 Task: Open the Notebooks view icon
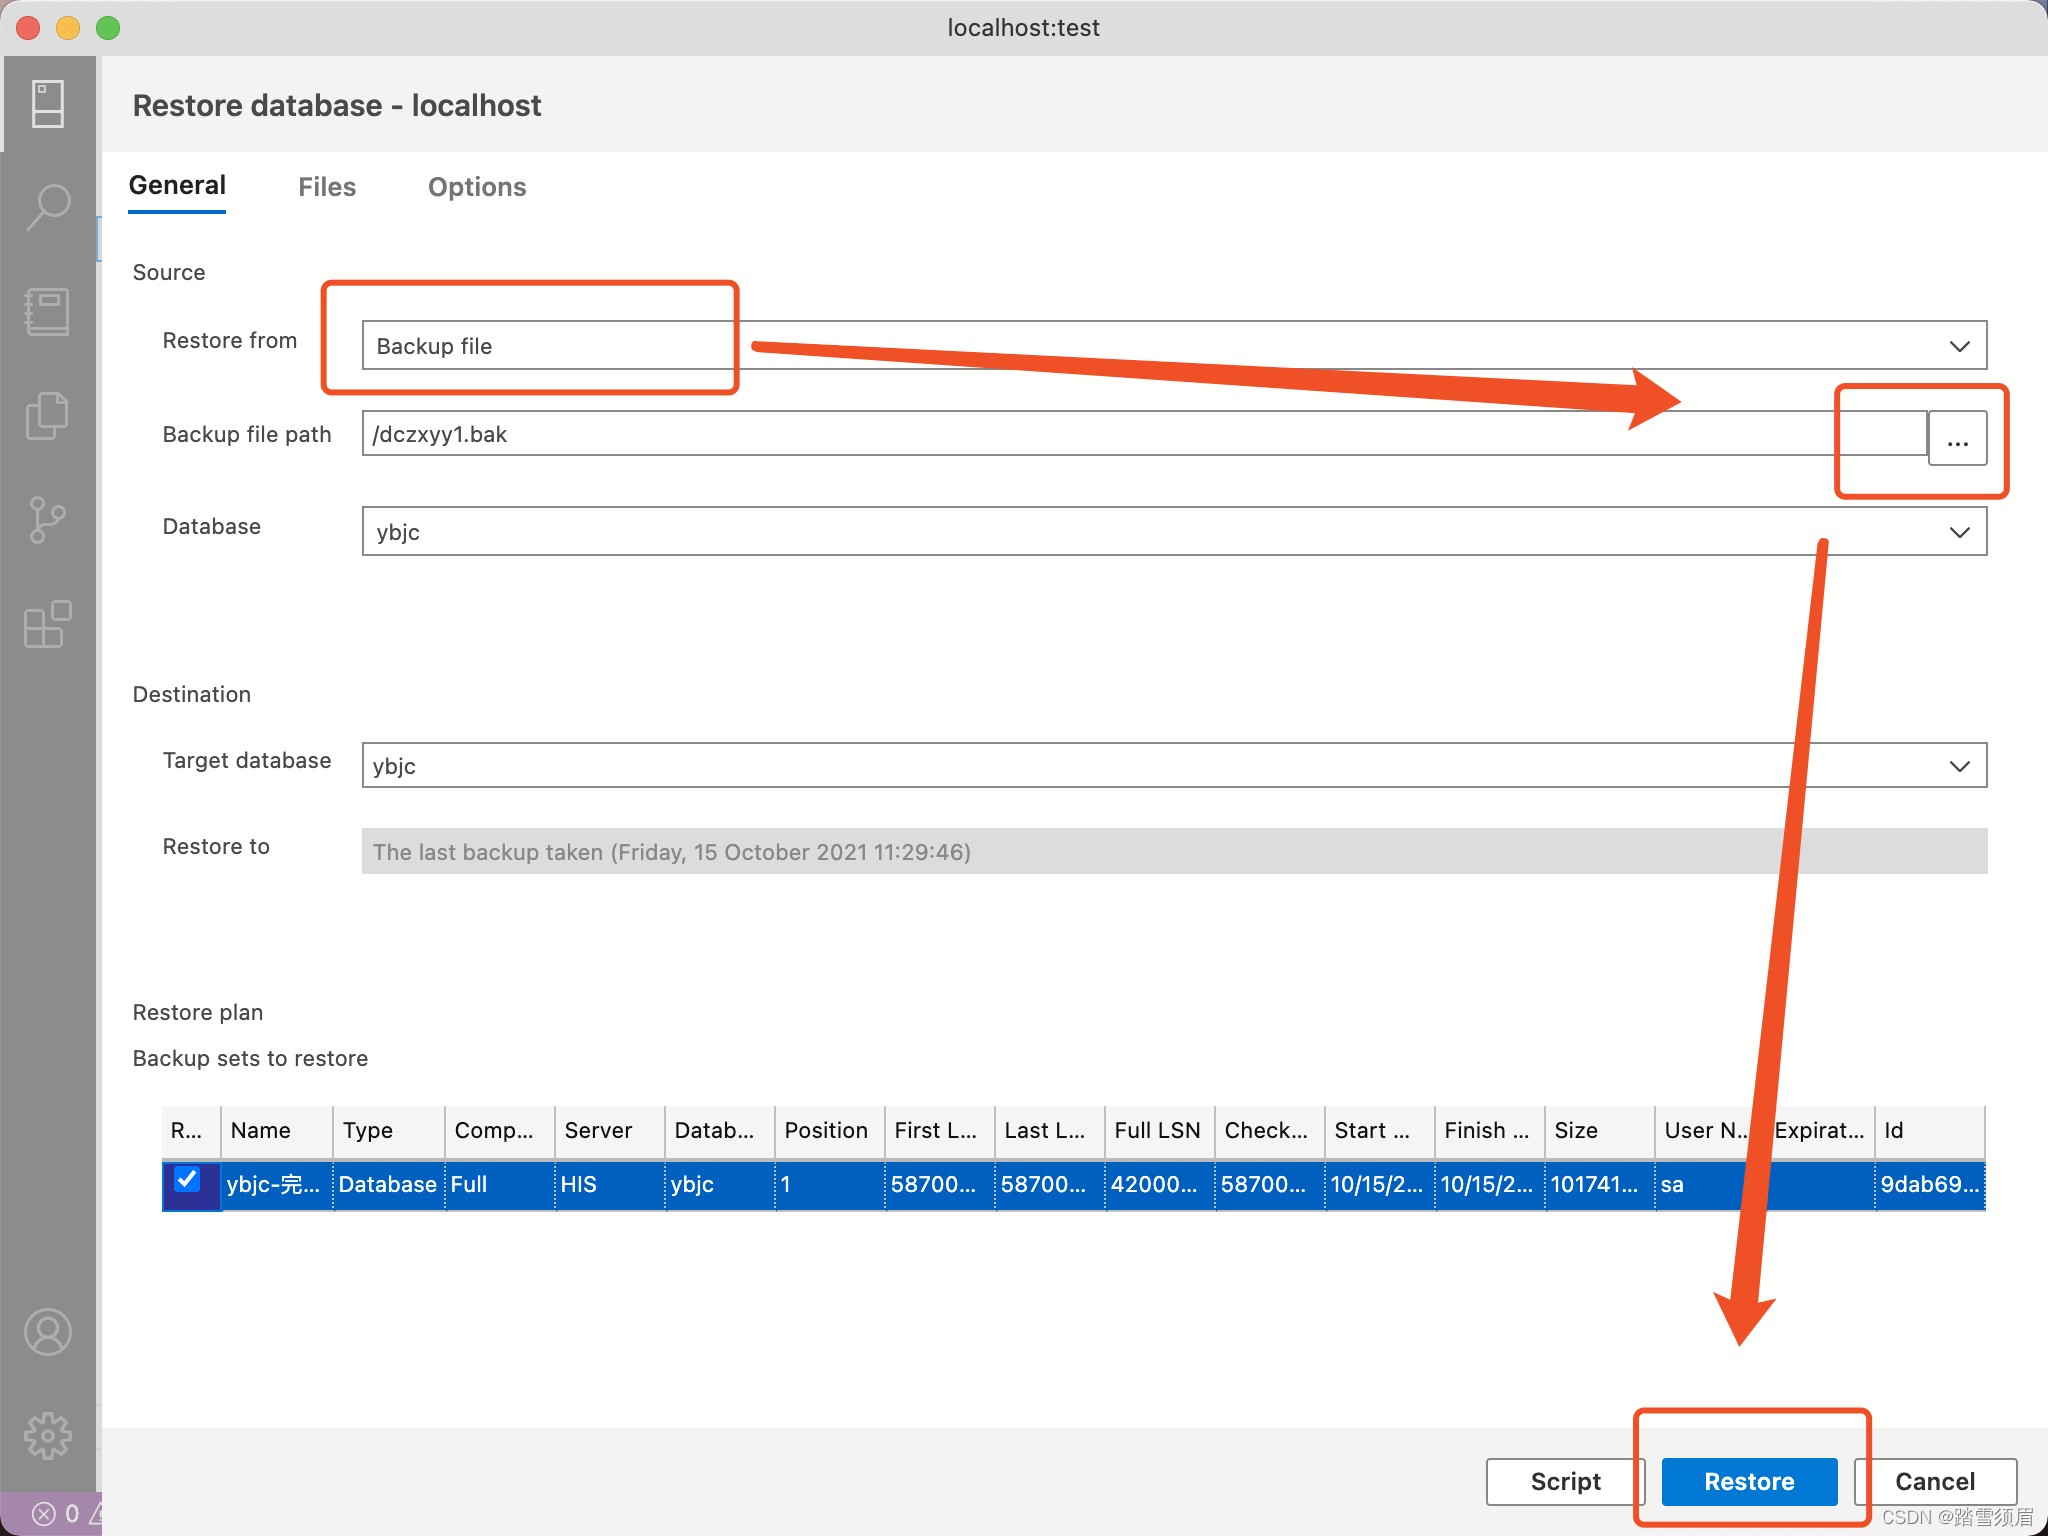tap(47, 312)
